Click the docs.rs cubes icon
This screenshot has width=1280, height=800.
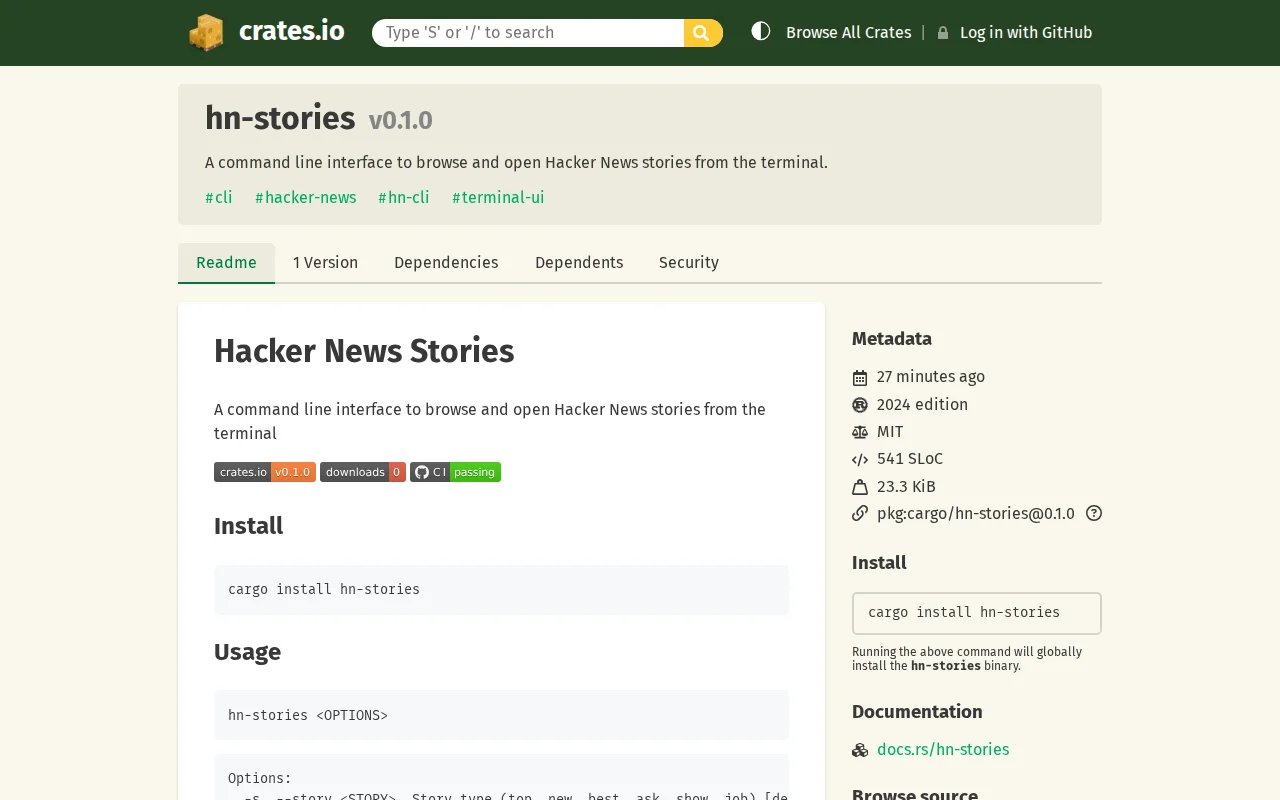point(860,750)
